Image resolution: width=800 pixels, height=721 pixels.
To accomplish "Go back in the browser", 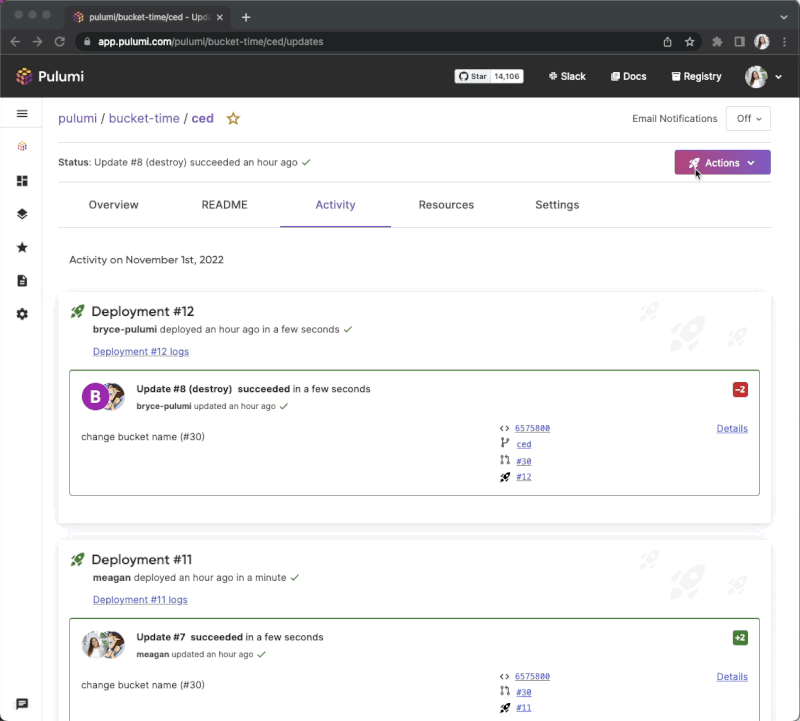I will point(15,42).
